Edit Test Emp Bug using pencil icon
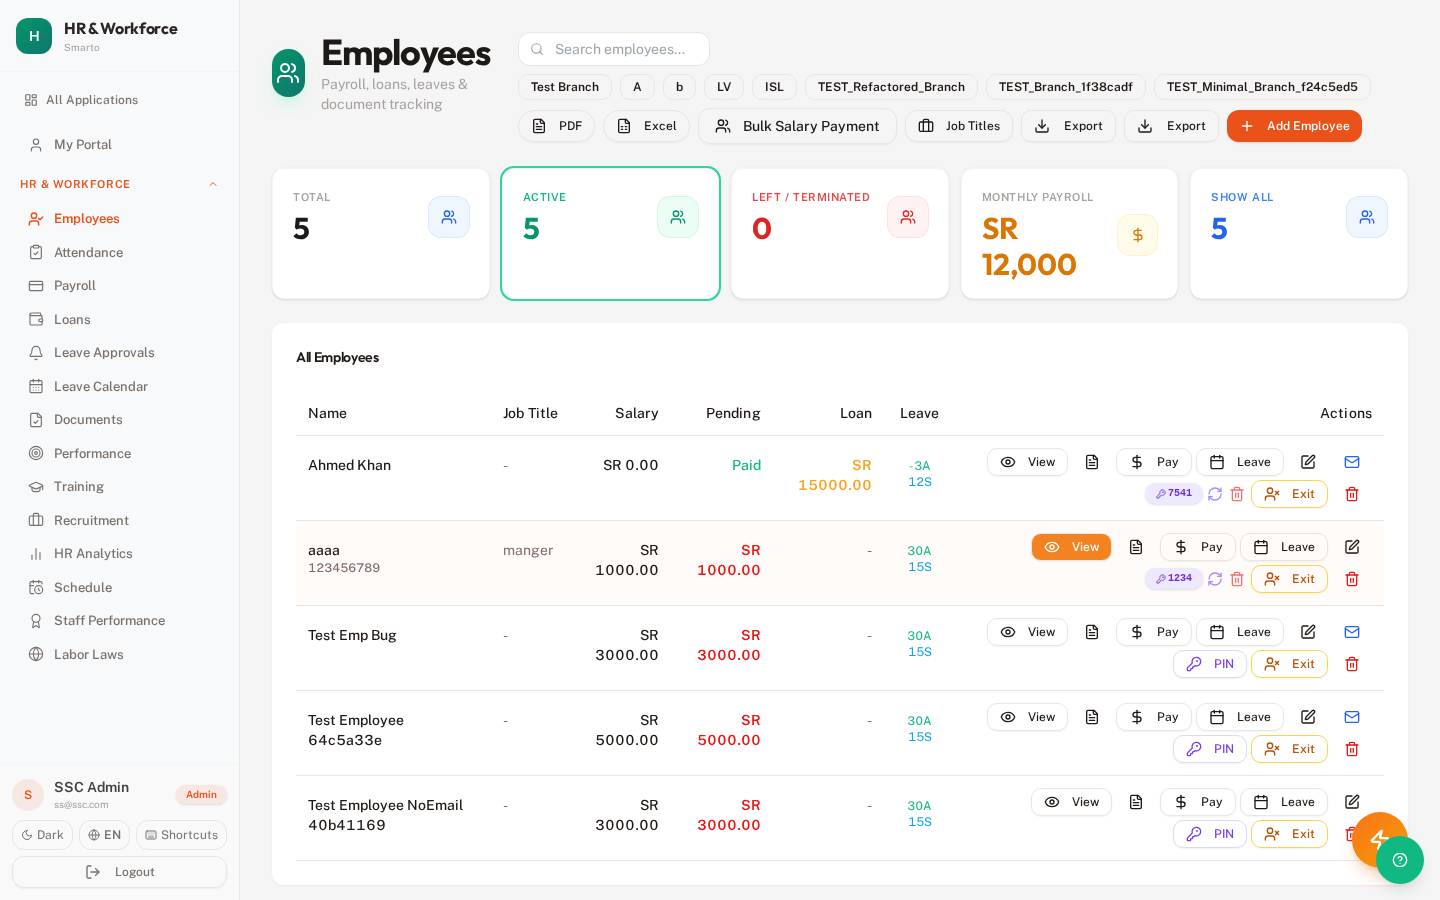1440x900 pixels. click(1308, 632)
